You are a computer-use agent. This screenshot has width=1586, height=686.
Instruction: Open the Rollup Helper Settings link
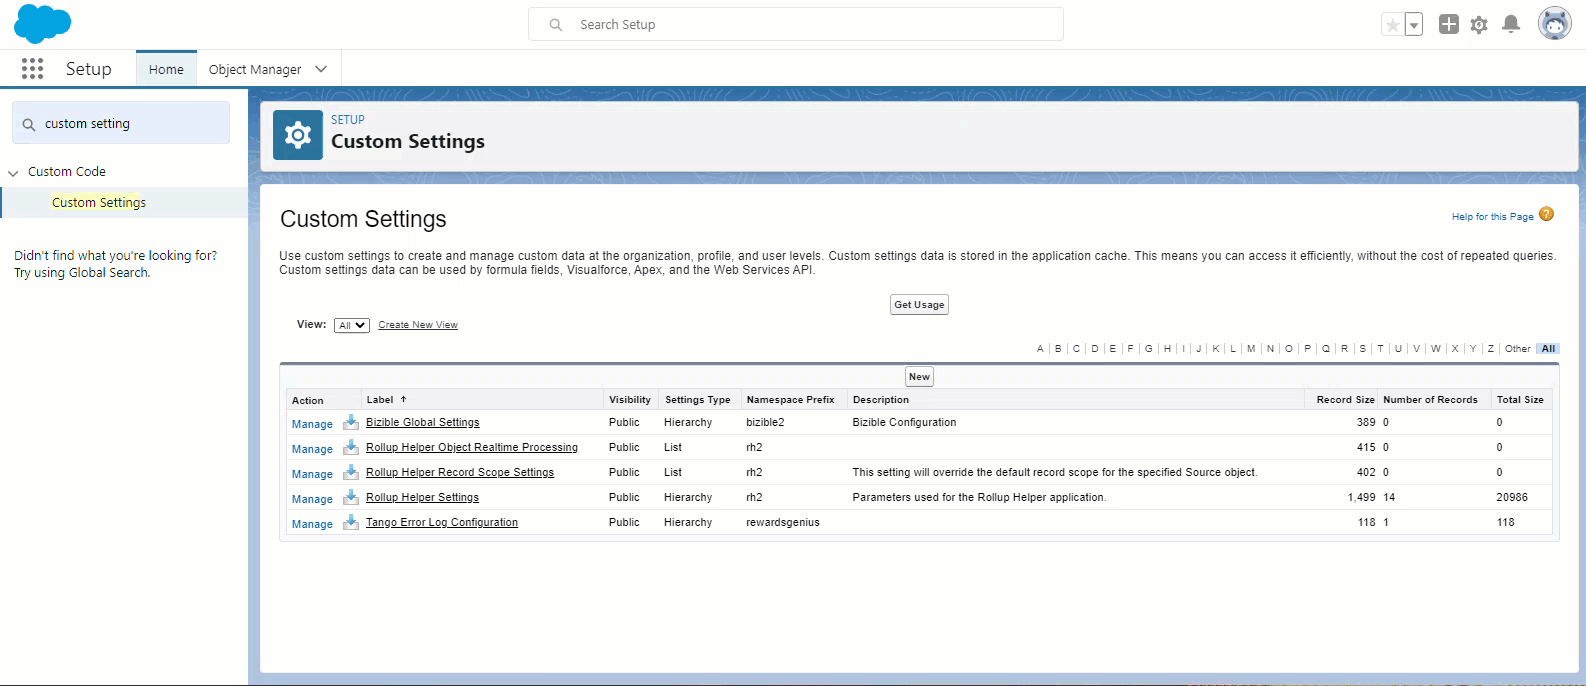pyautogui.click(x=422, y=497)
